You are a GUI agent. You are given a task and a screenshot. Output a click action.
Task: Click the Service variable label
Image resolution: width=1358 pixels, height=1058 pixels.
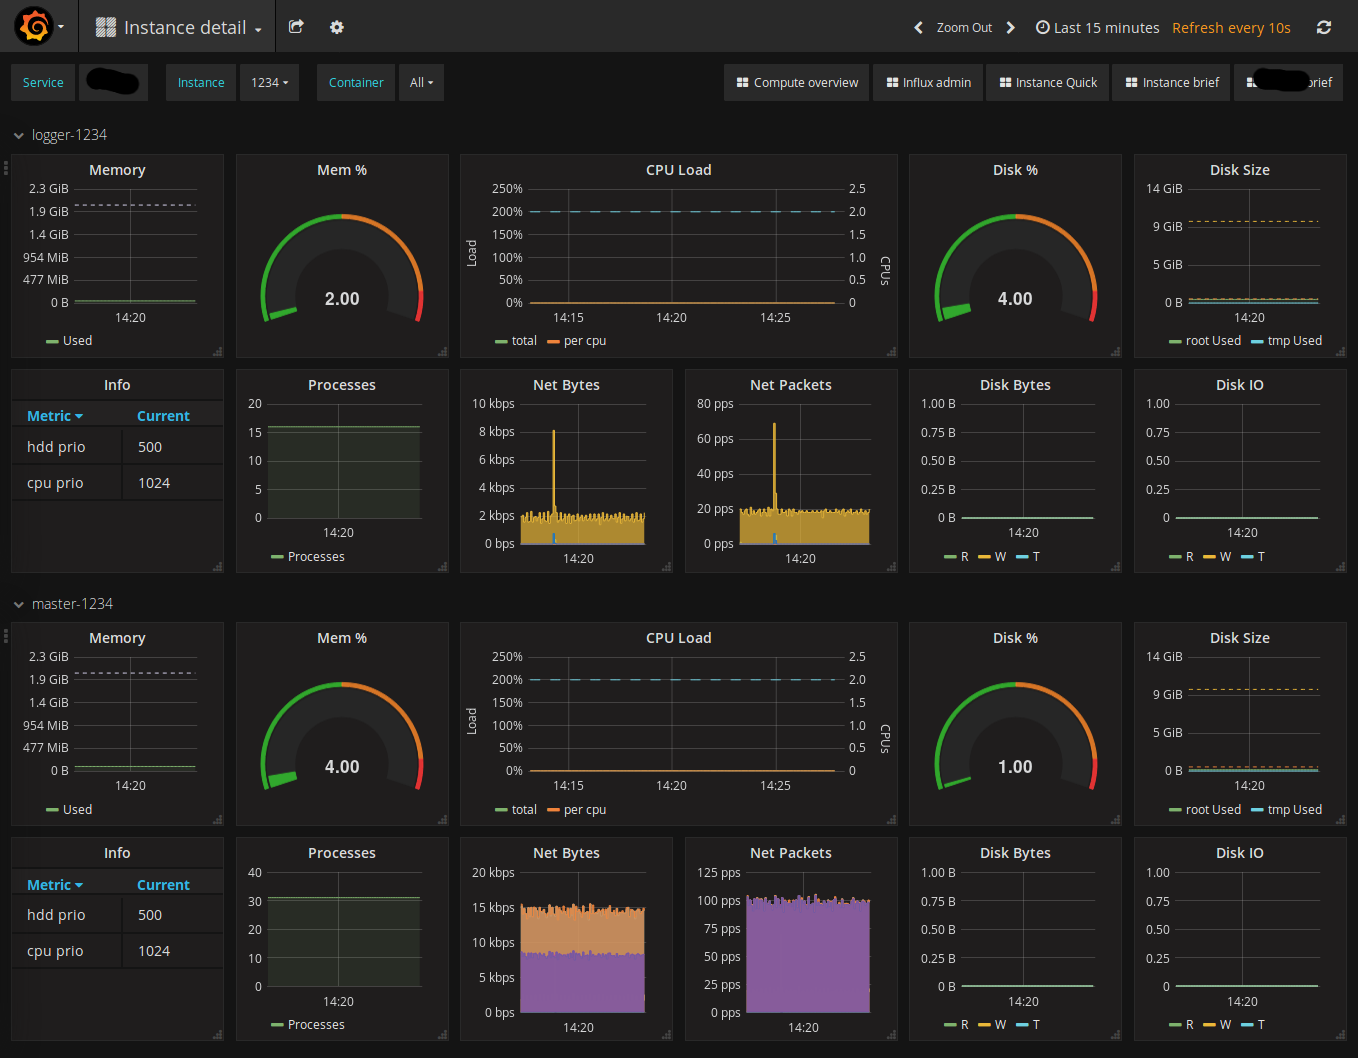[x=43, y=83]
